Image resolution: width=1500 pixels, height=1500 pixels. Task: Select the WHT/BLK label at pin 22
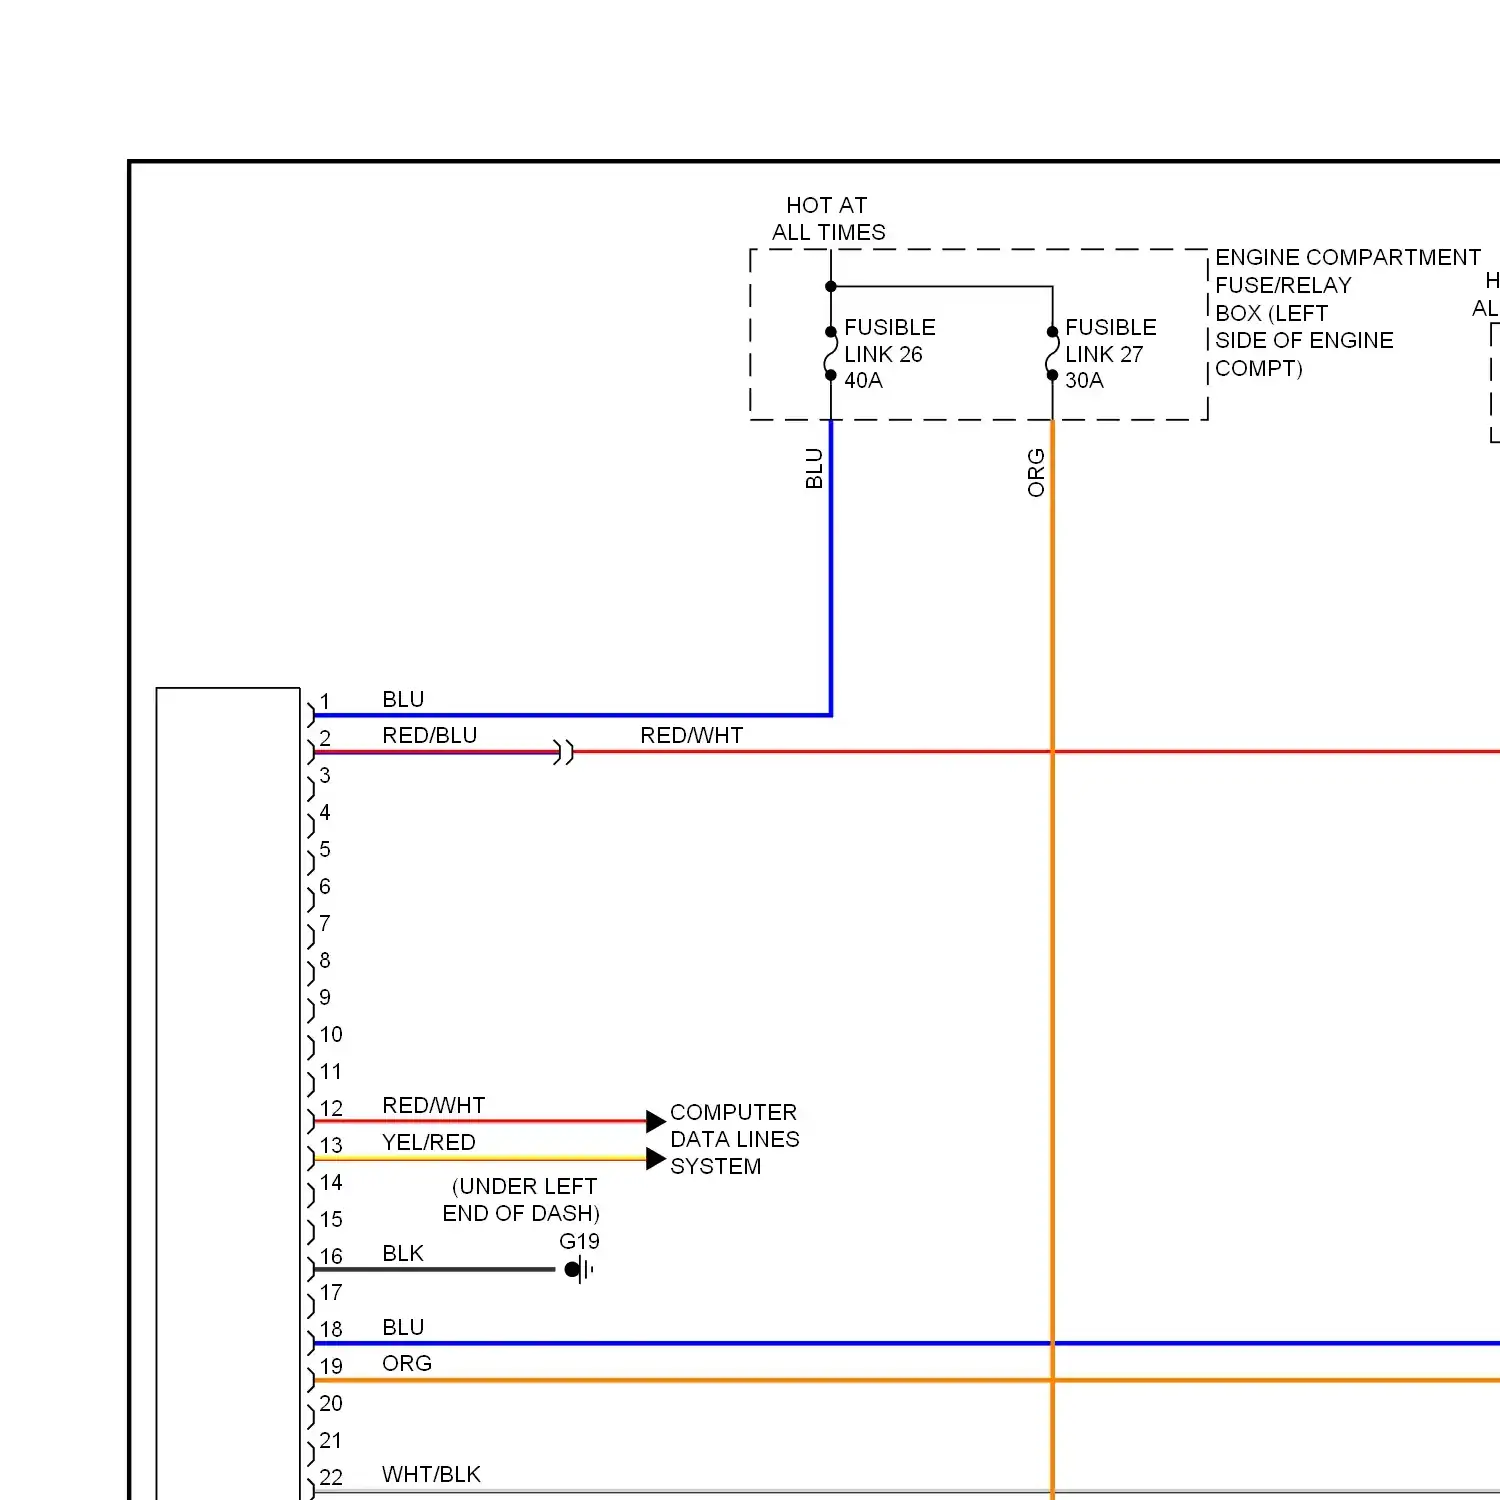click(x=431, y=1474)
